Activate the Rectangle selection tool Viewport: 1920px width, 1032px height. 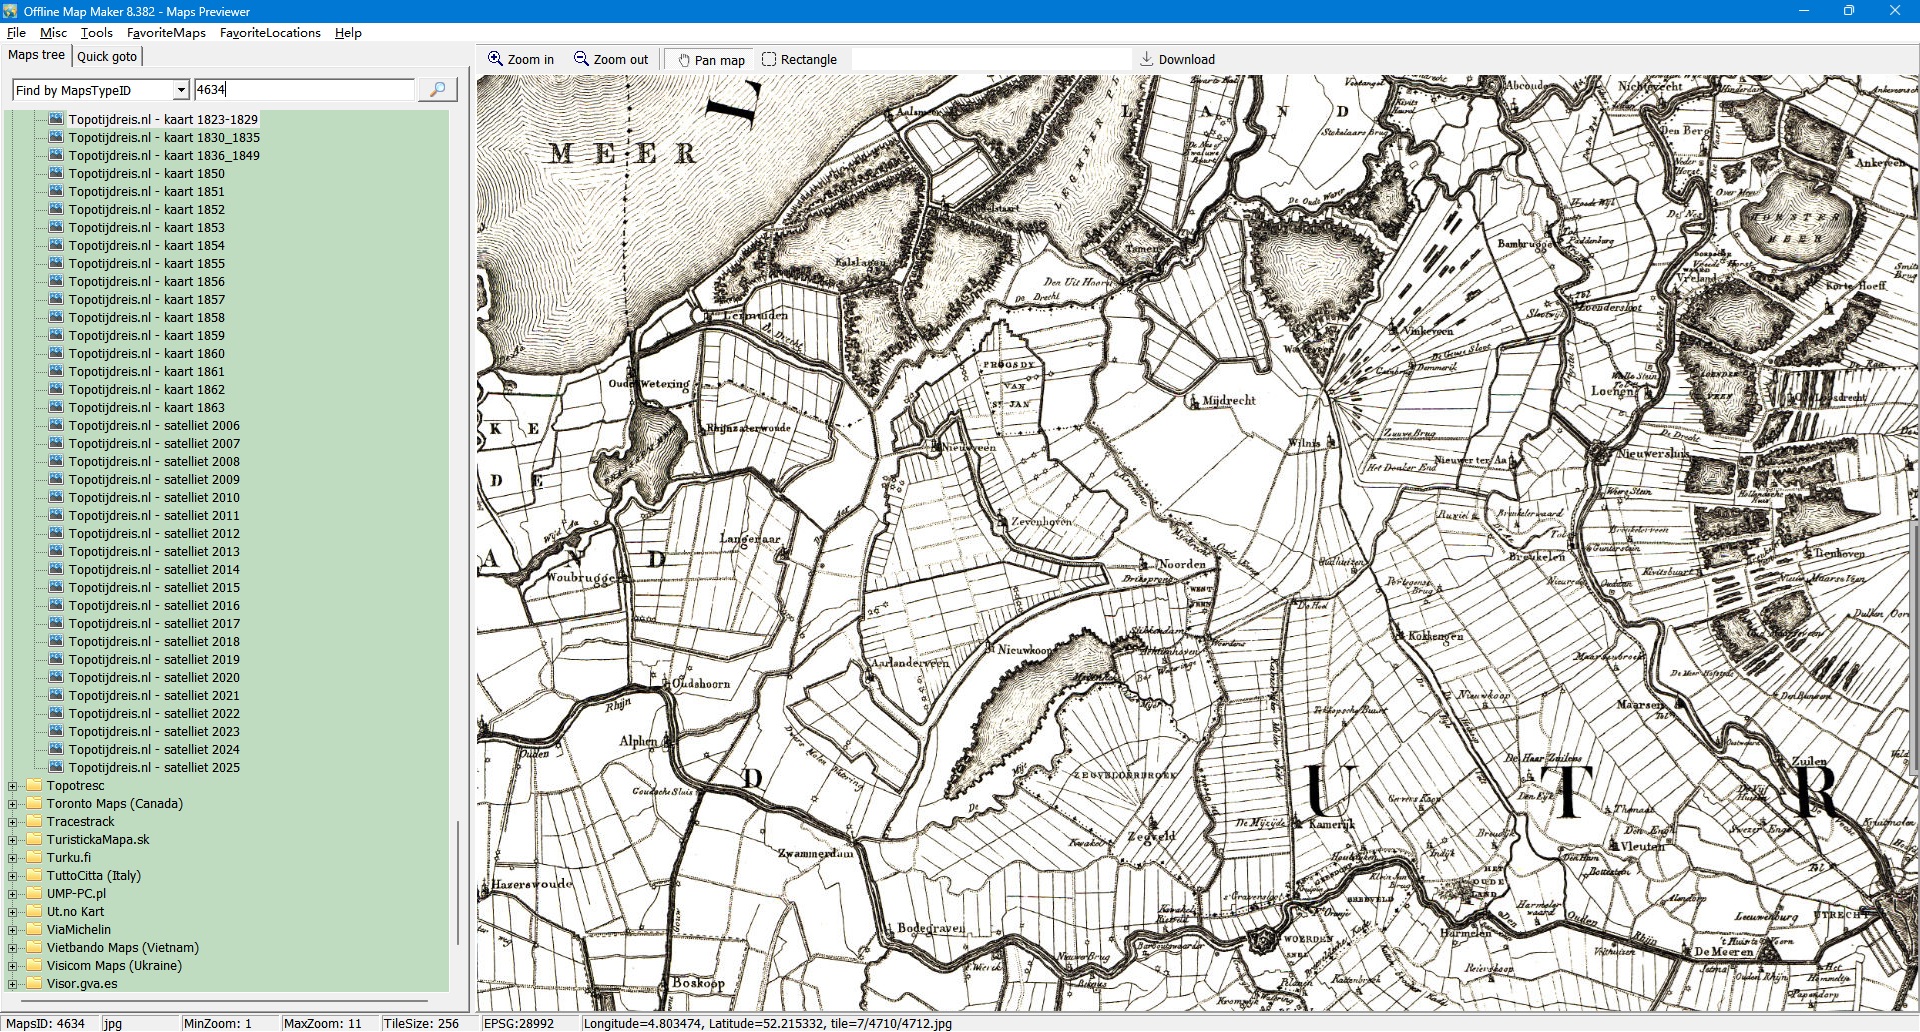769,59
